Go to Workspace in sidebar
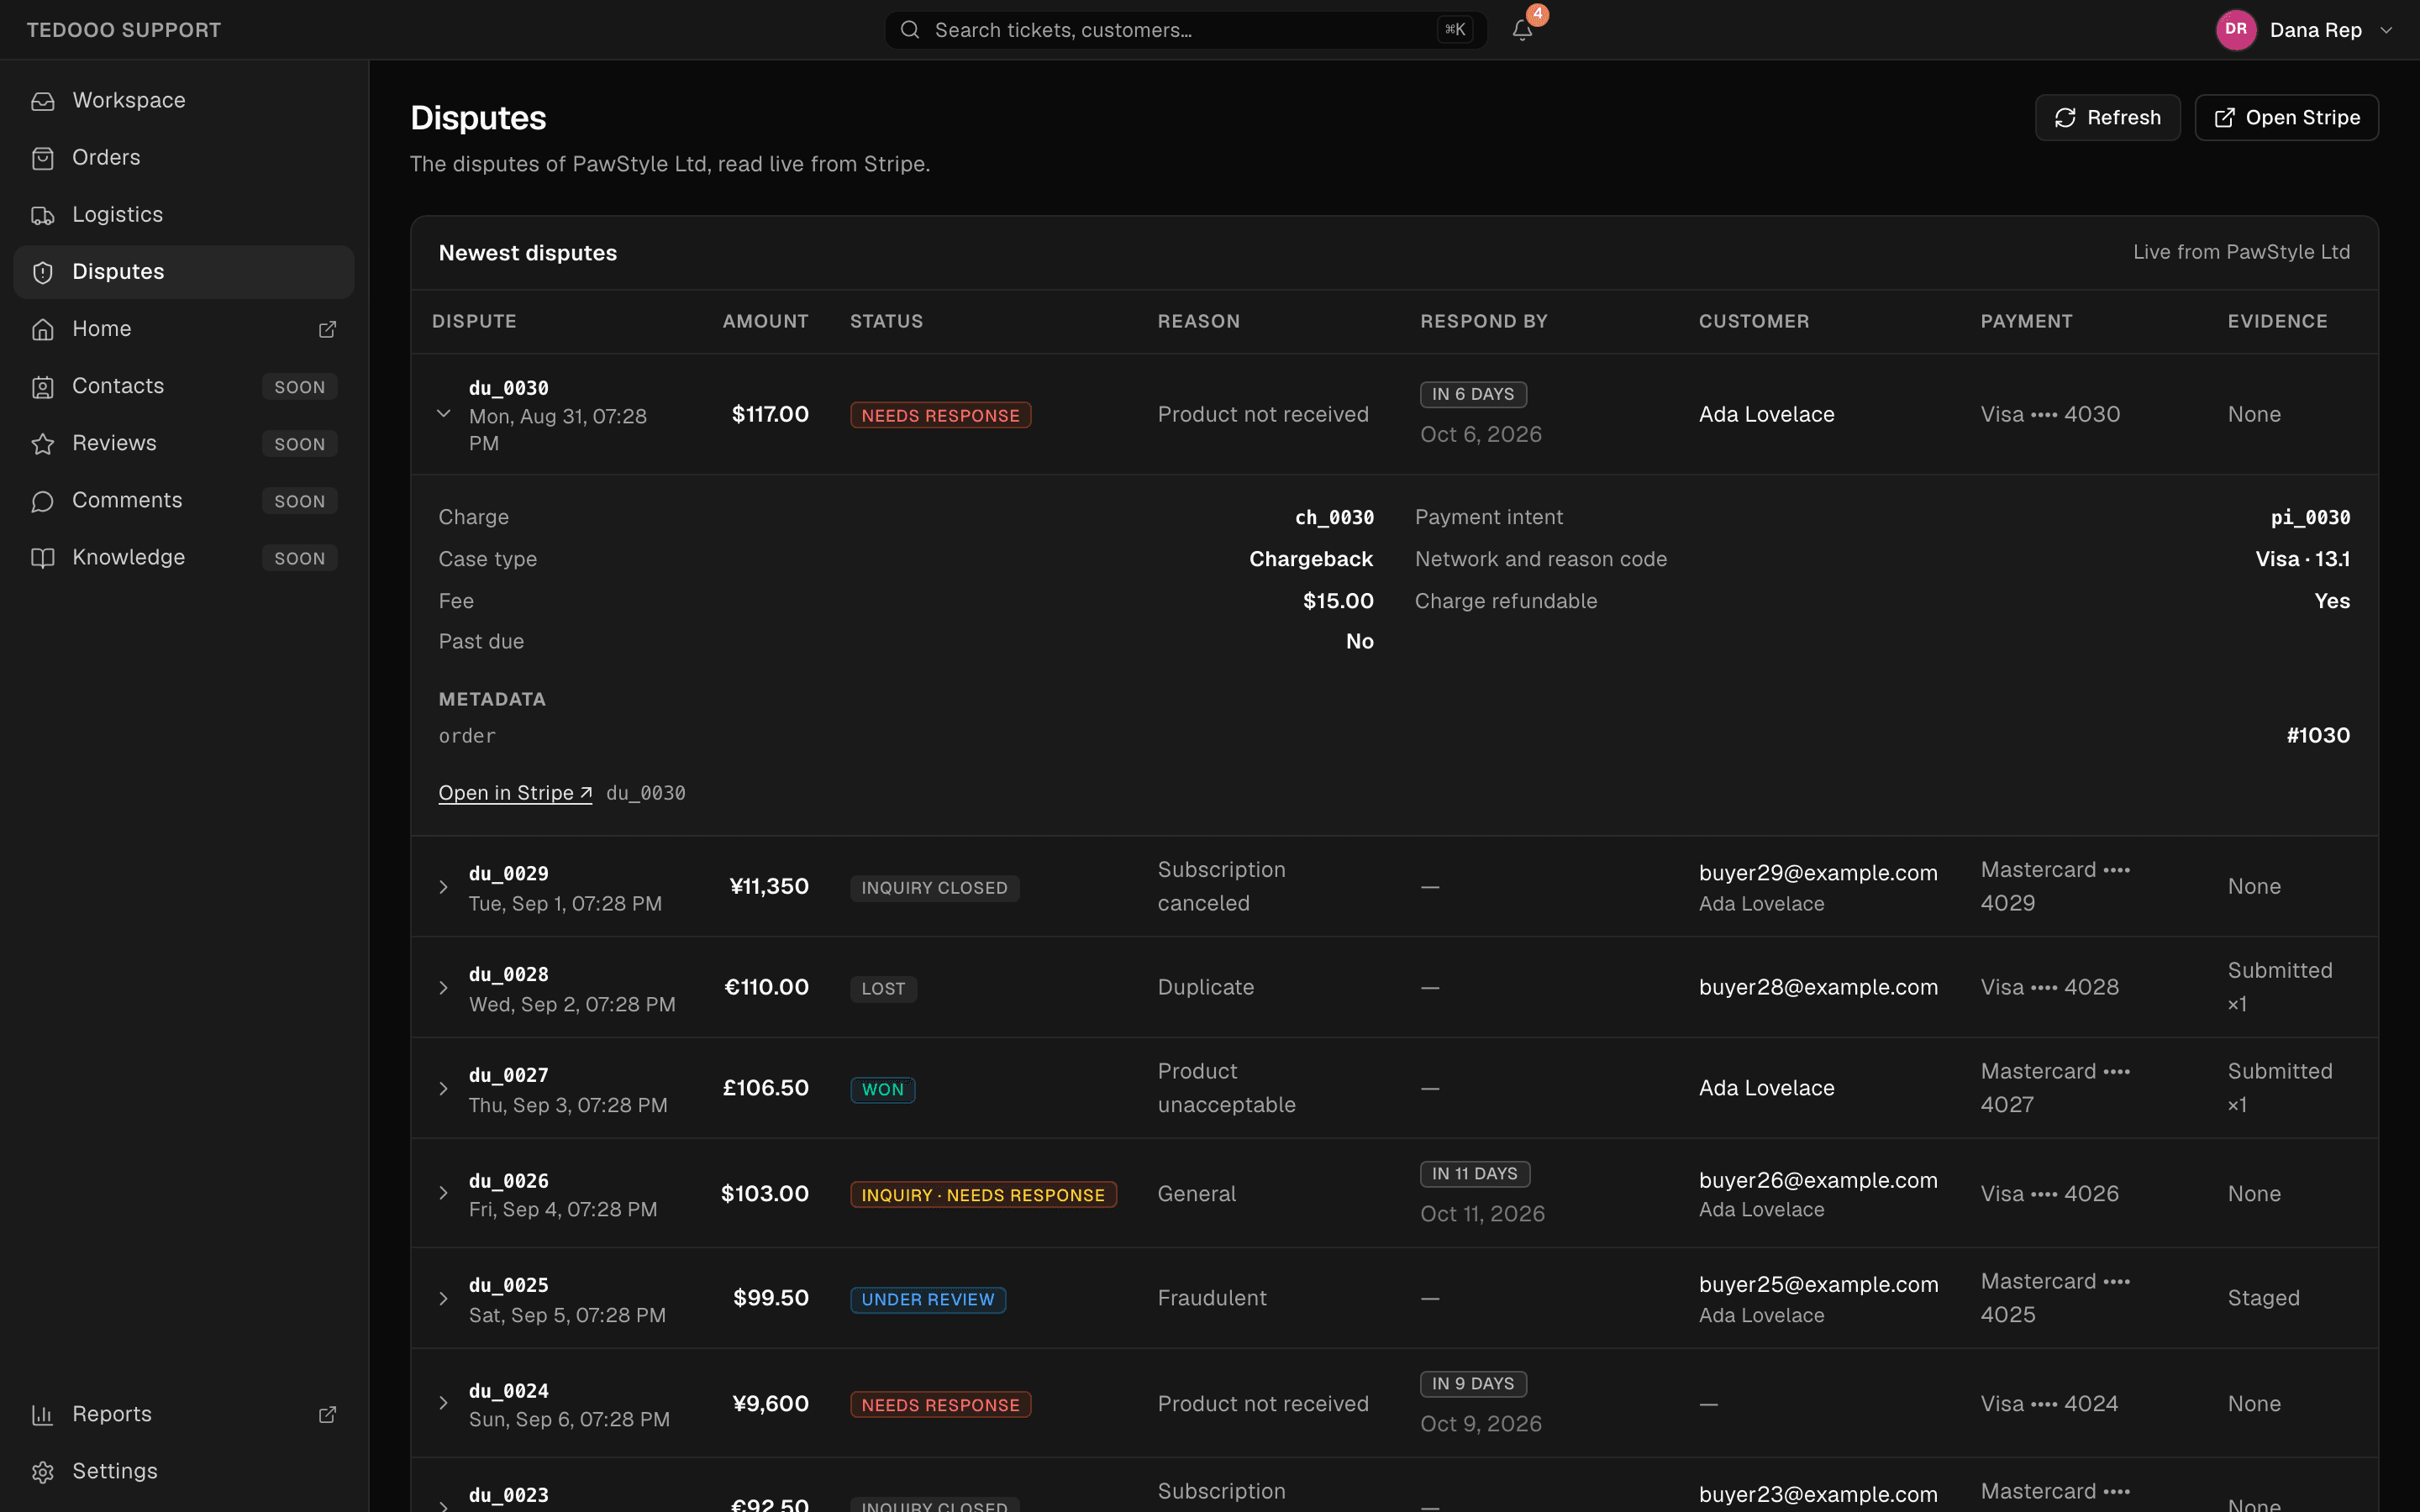 coord(184,101)
